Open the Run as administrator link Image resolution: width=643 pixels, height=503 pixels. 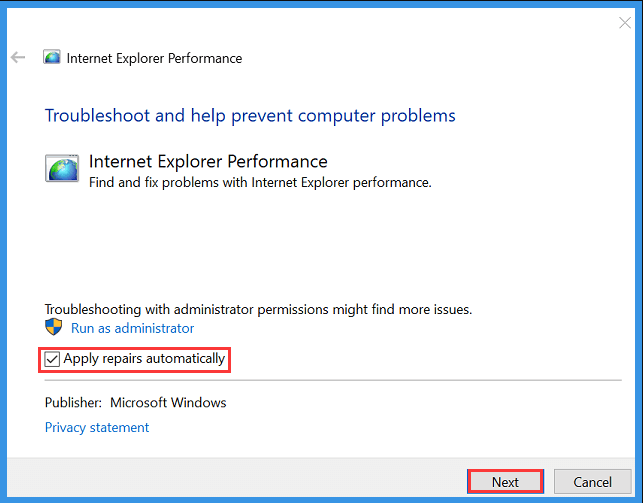coord(132,328)
